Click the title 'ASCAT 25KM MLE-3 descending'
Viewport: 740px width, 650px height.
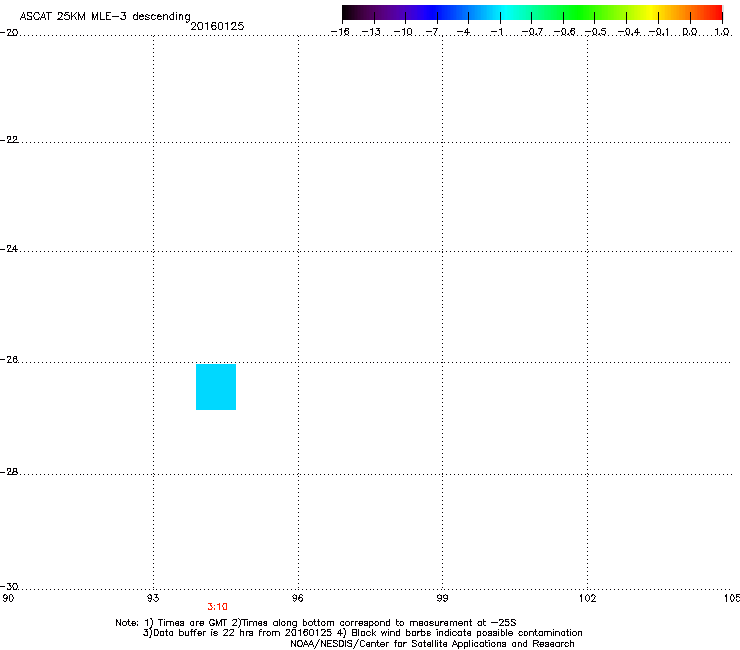tap(105, 16)
